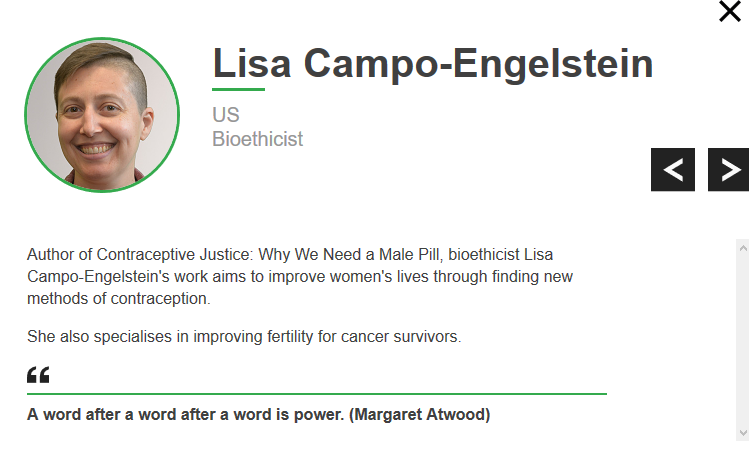749x452 pixels.
Task: Go to the previous profile
Action: click(673, 170)
